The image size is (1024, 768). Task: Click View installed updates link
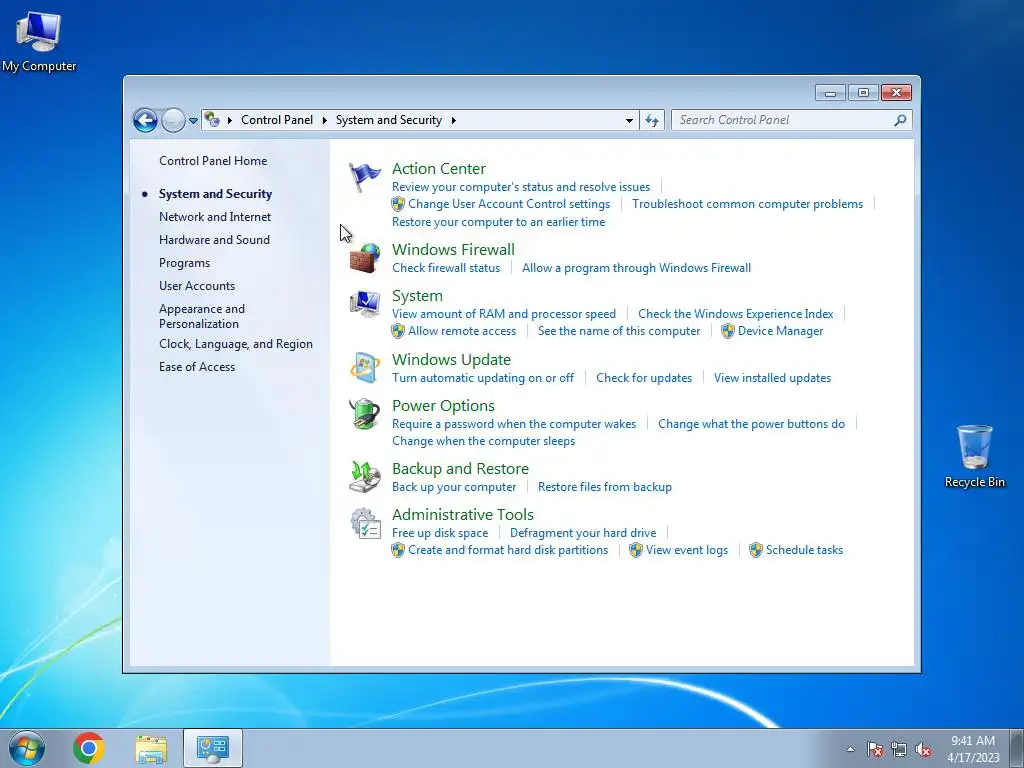(772, 377)
